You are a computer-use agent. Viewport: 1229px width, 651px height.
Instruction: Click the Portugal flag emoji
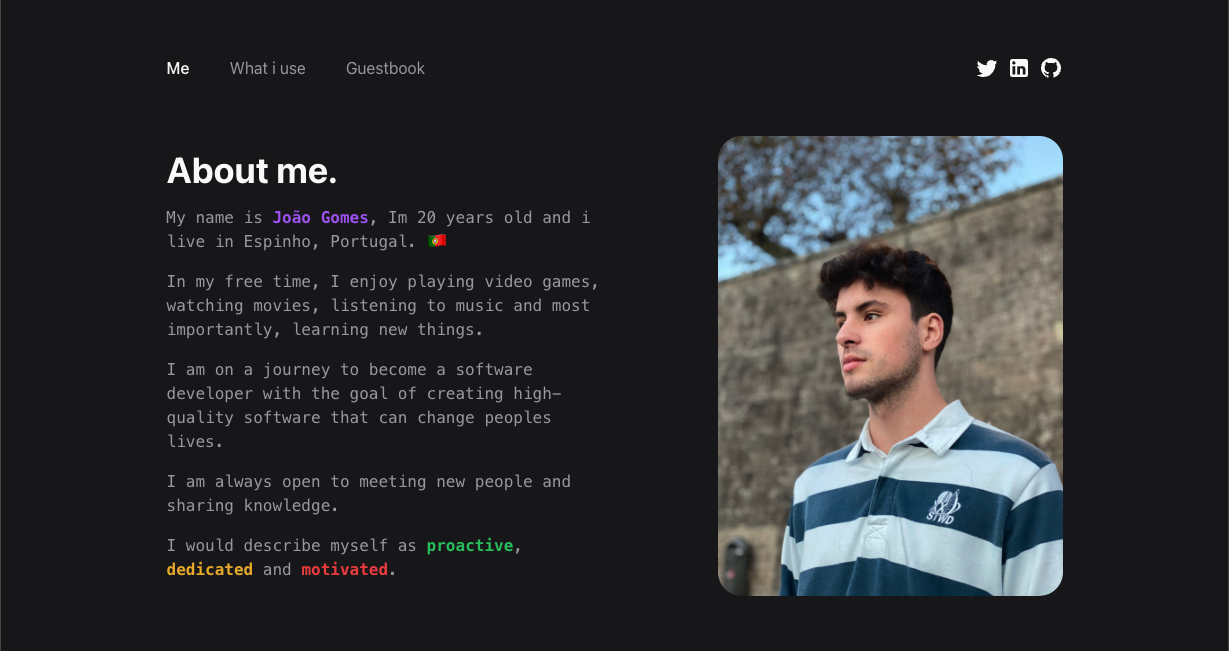pyautogui.click(x=437, y=241)
